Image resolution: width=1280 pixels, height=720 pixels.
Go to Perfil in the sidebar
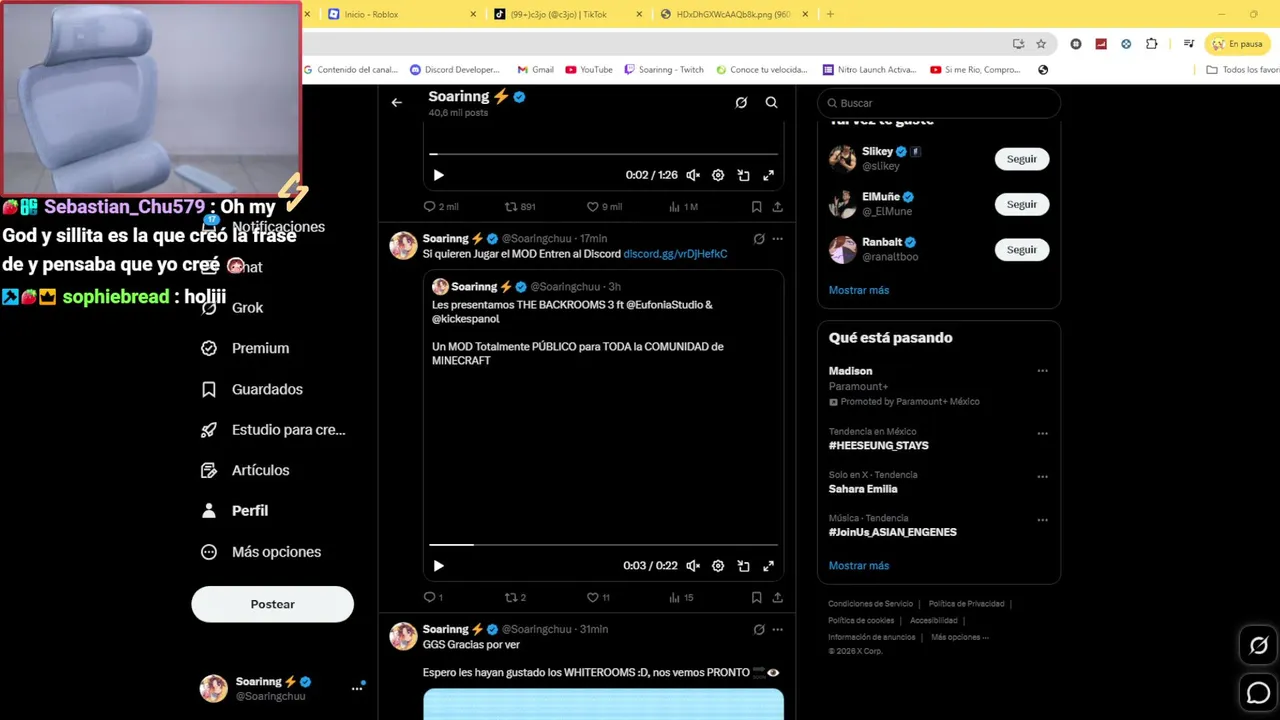(235, 511)
